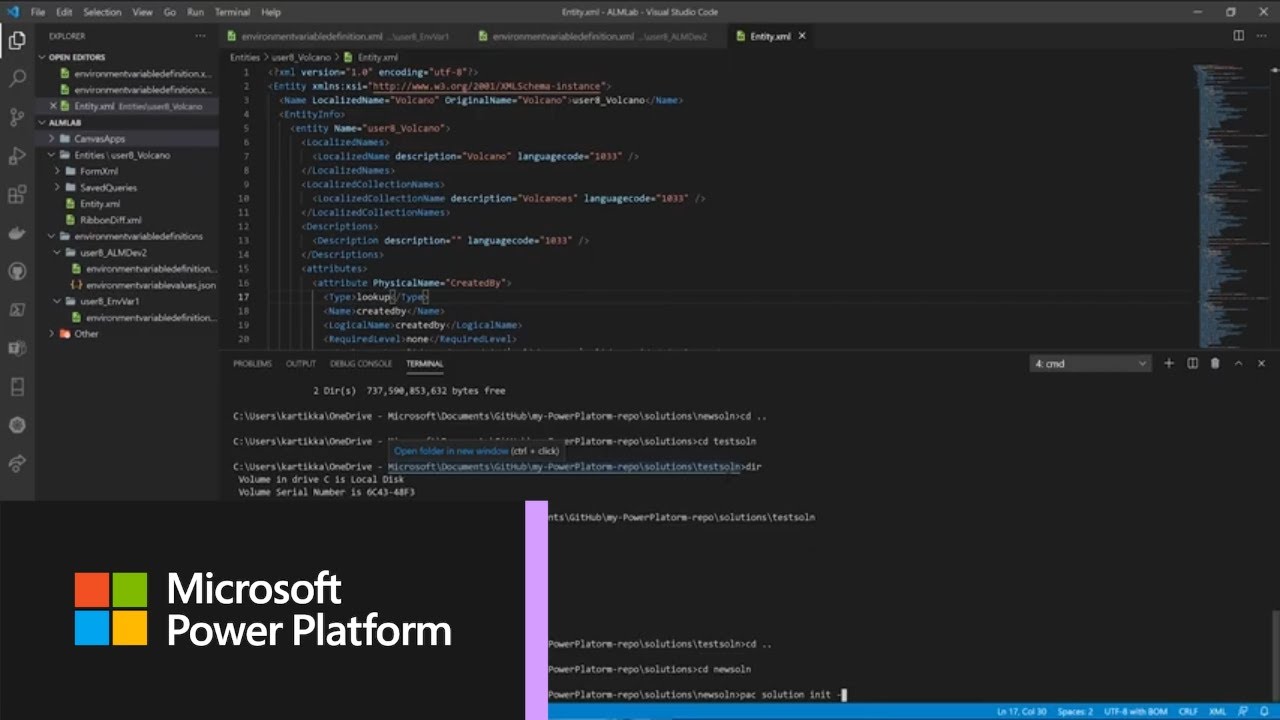Open the View menu
The image size is (1280, 720).
click(x=142, y=12)
